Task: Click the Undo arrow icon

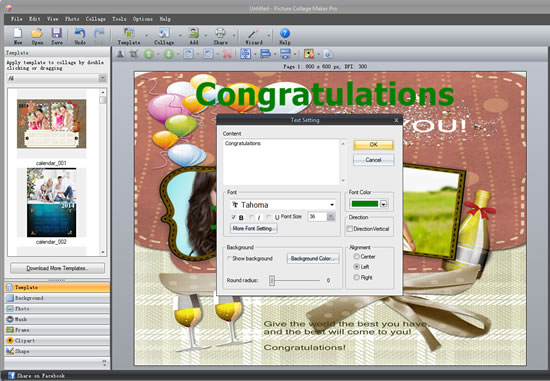Action: click(80, 33)
